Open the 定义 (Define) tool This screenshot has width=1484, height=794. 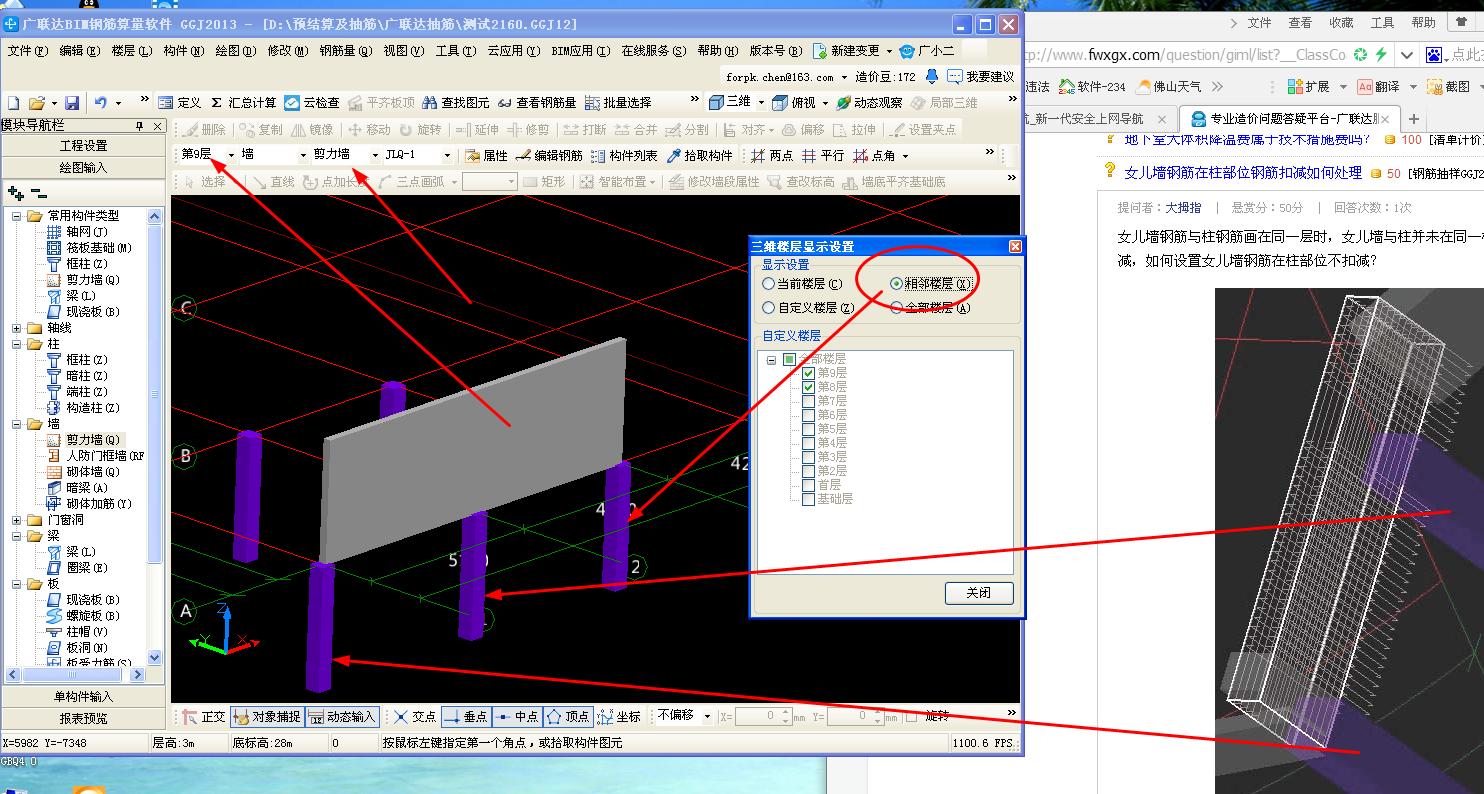(x=180, y=102)
